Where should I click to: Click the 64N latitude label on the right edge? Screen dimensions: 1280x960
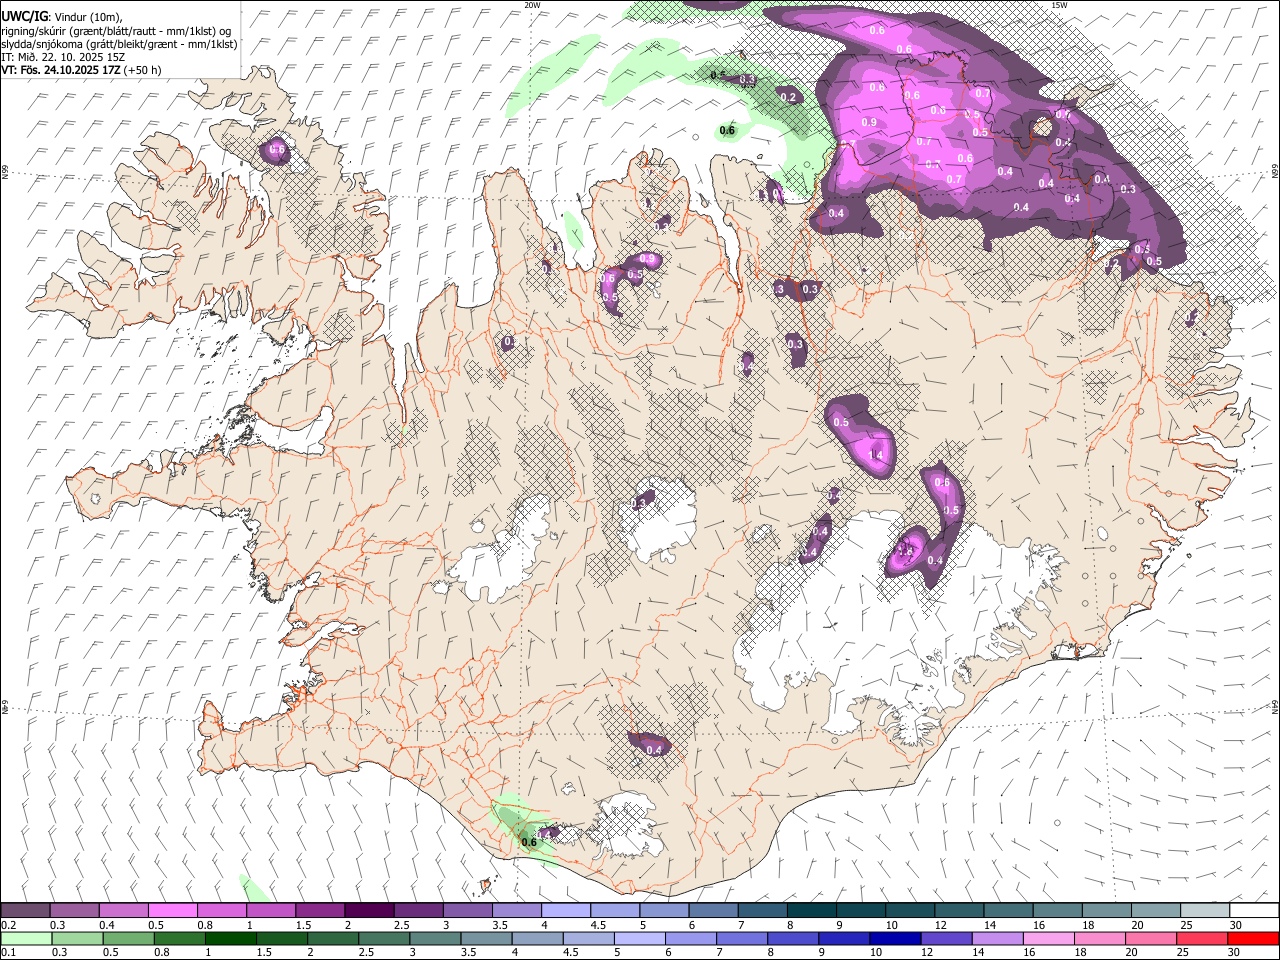(x=1275, y=706)
